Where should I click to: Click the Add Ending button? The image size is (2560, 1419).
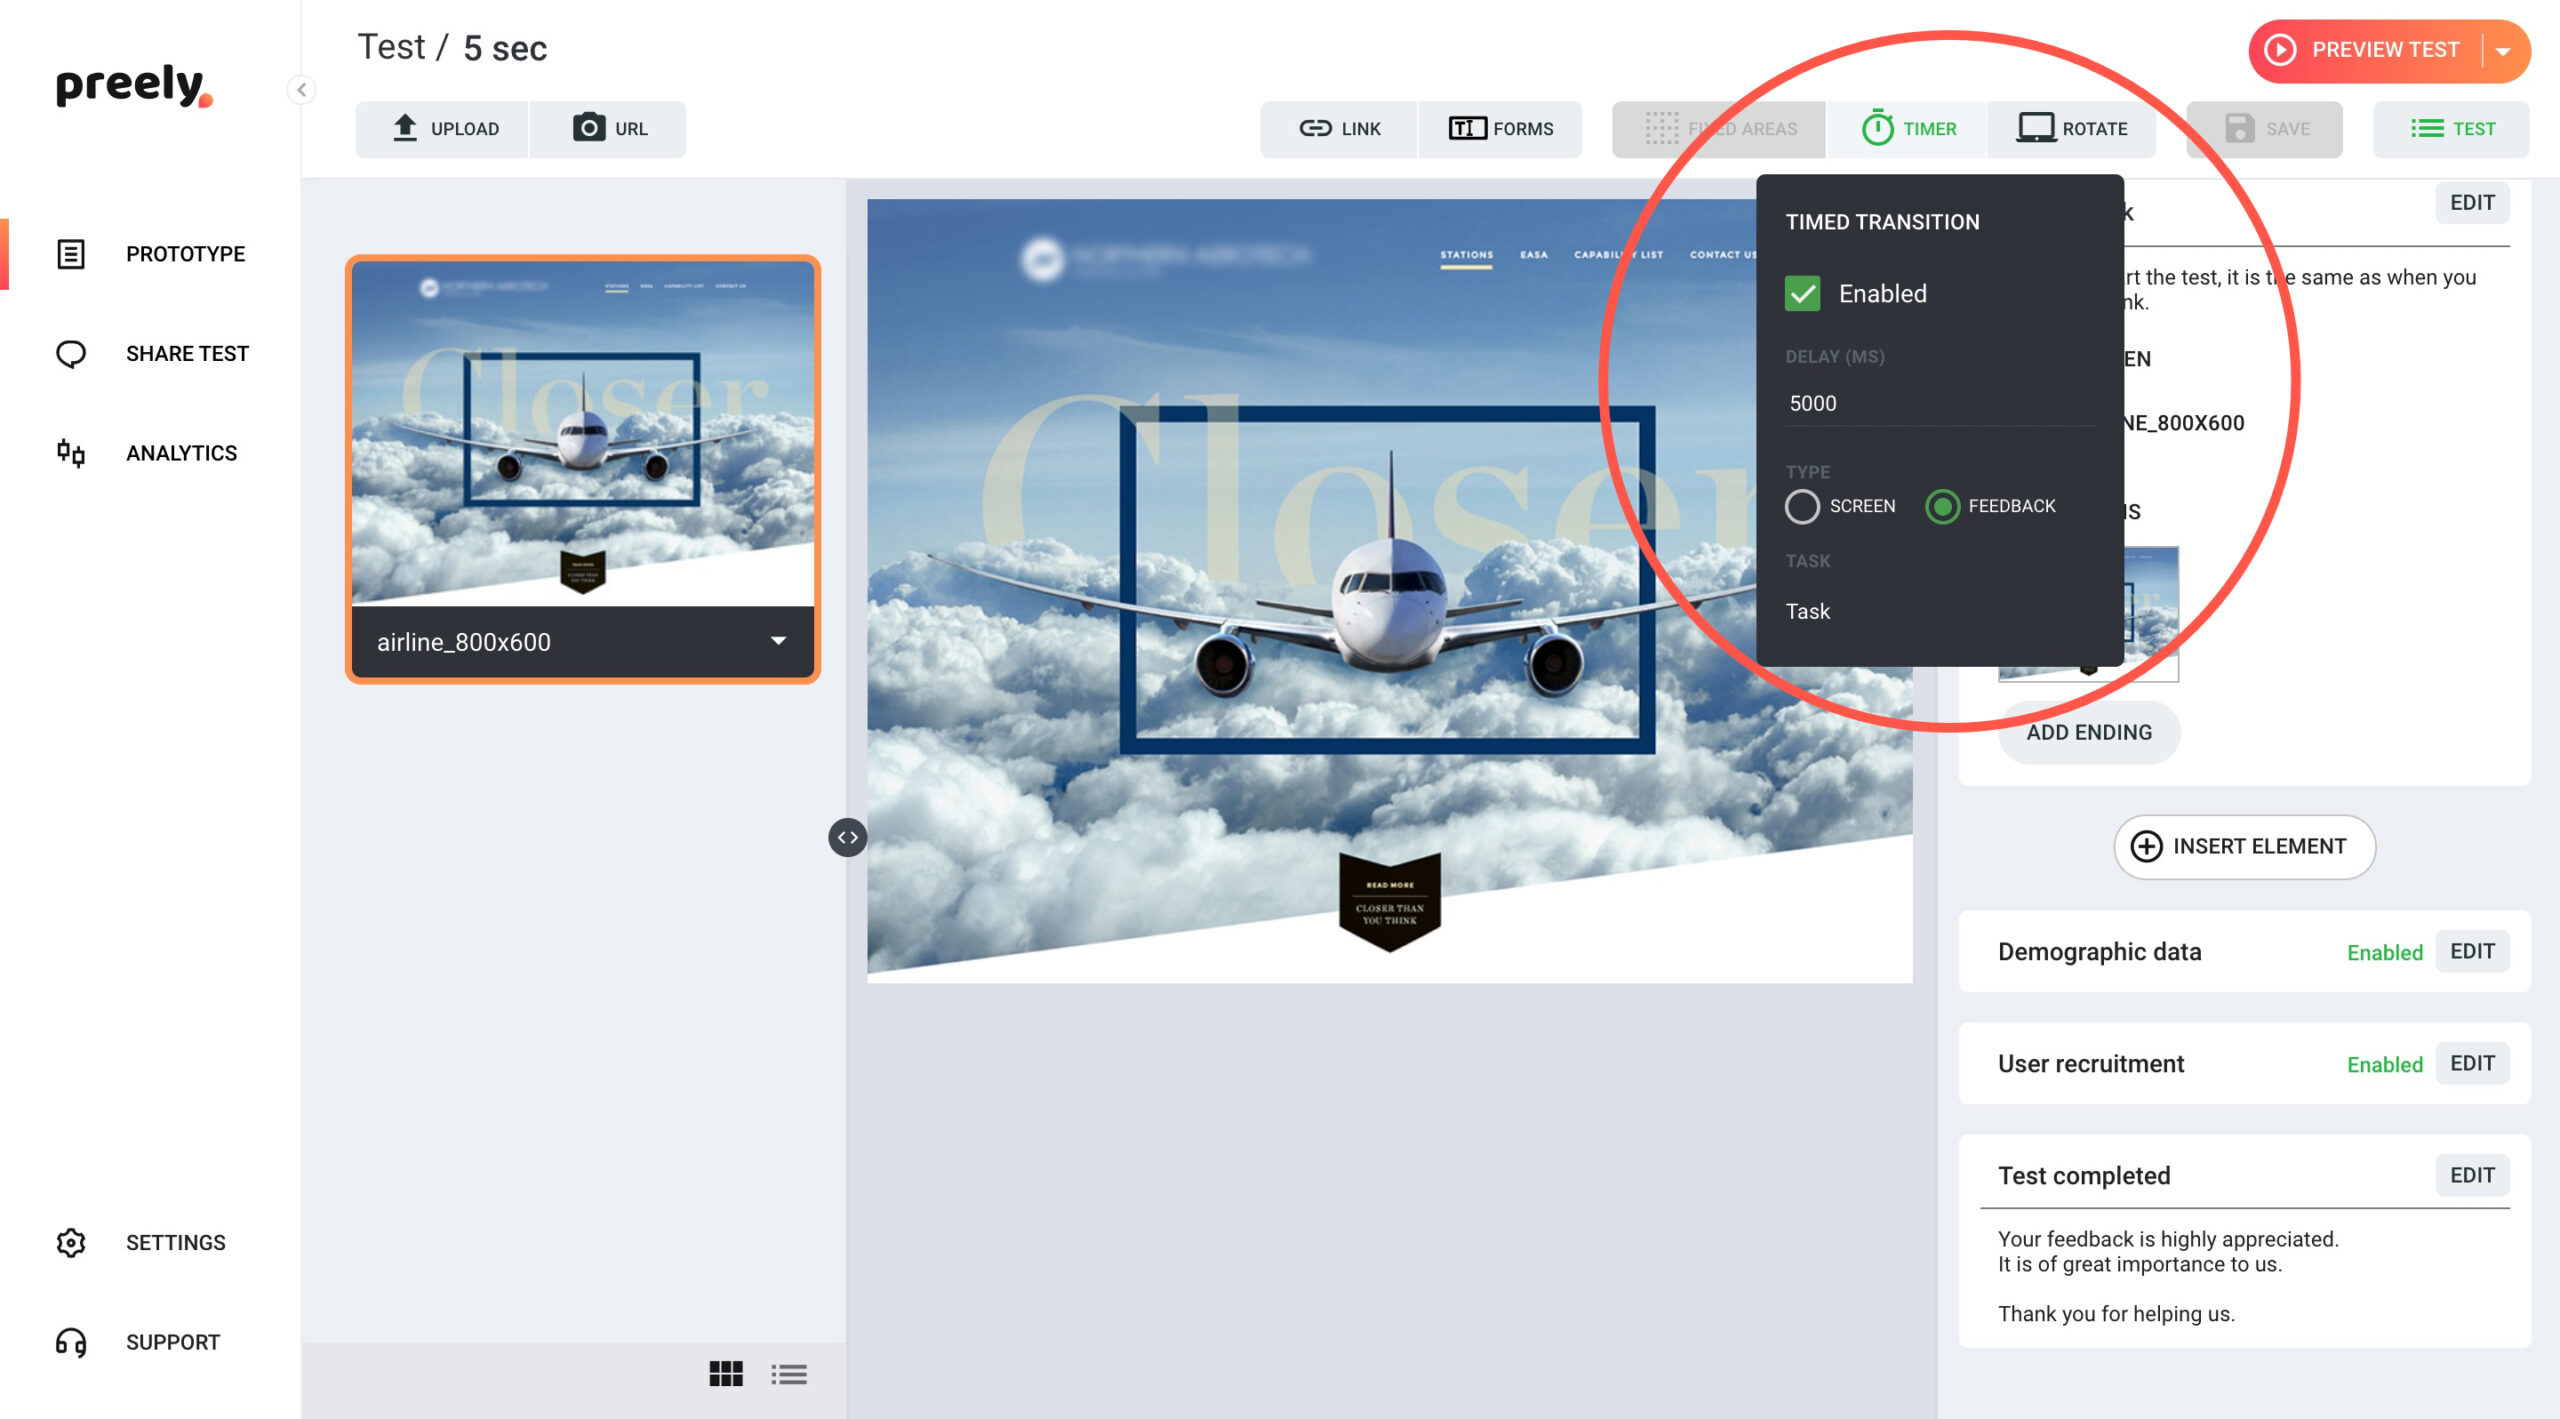click(2089, 733)
